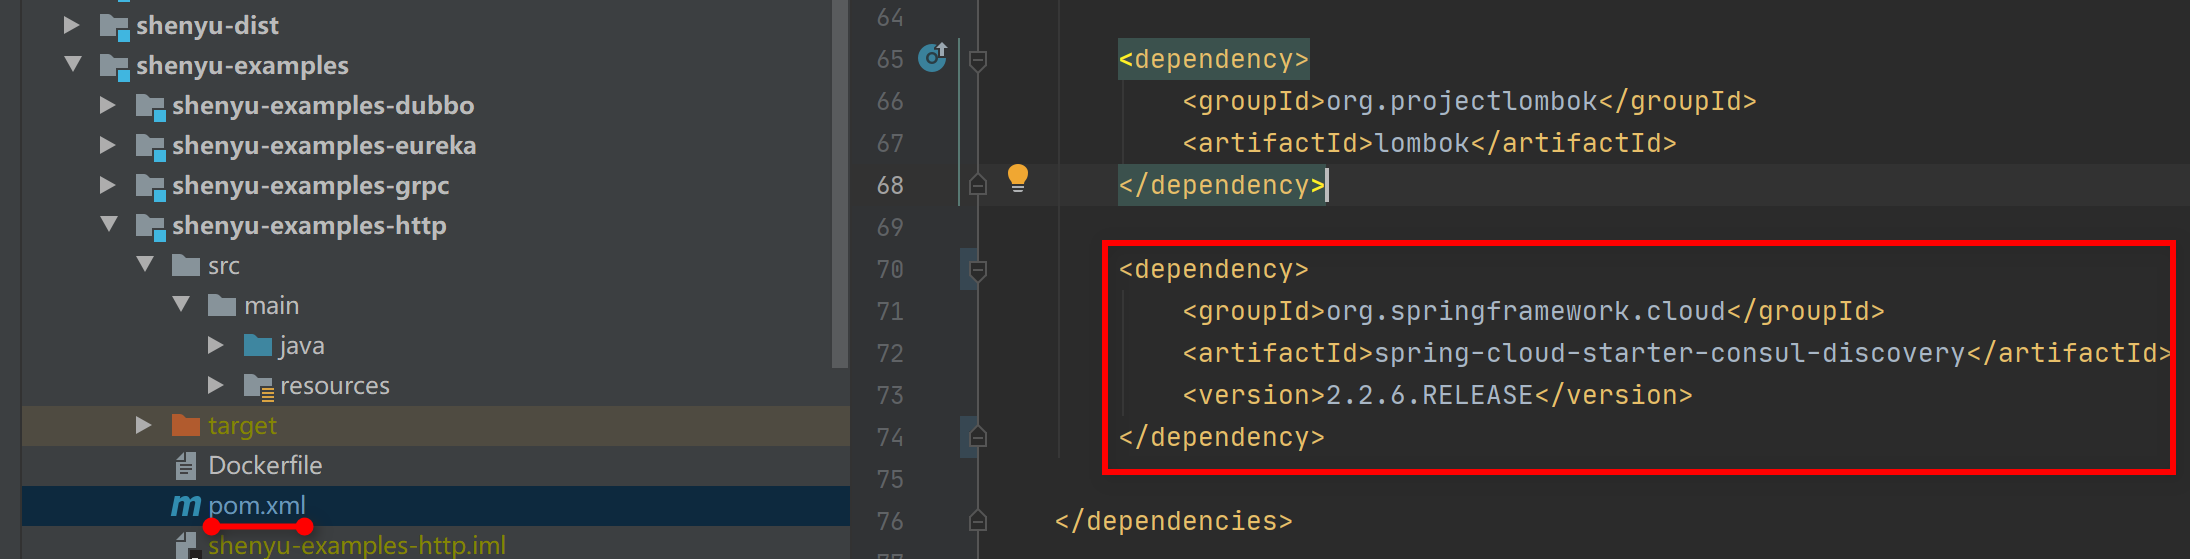The height and width of the screenshot is (559, 2190).
Task: Click the Dockerfile file icon
Action: 186,465
